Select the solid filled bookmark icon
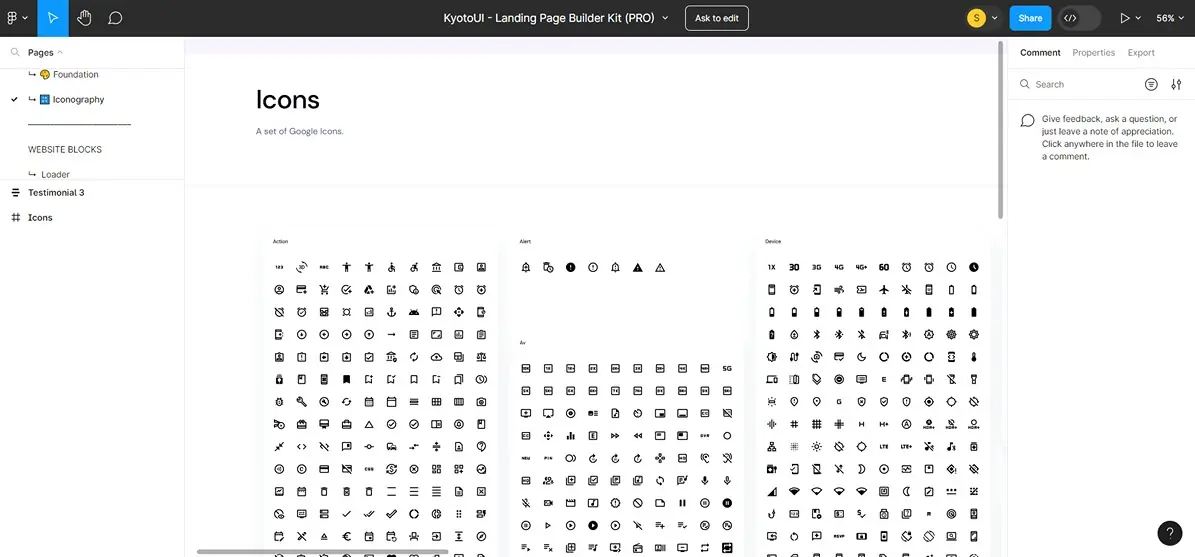Screen dimensions: 1195x557 [347, 379]
